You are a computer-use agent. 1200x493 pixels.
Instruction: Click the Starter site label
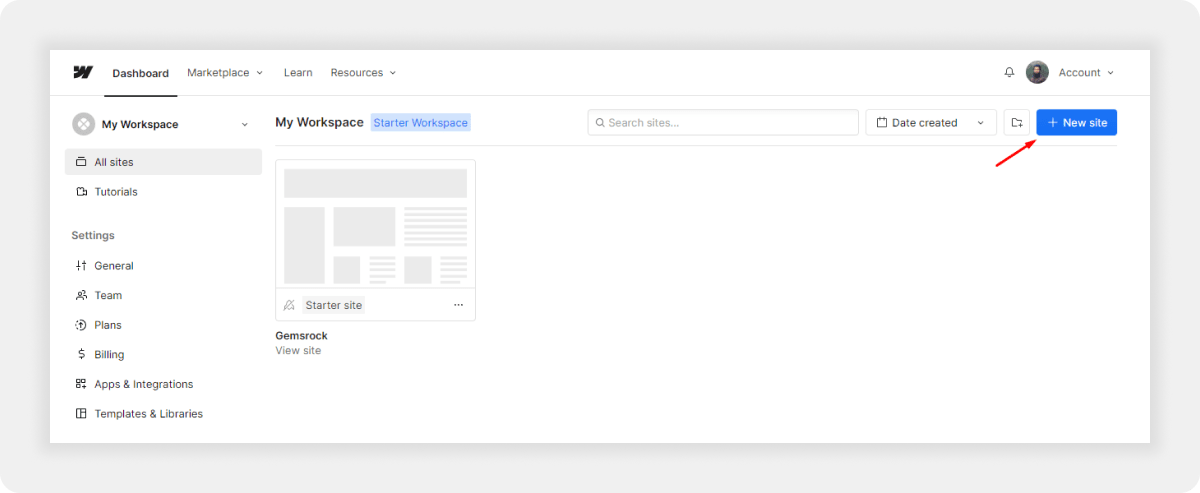[334, 305]
